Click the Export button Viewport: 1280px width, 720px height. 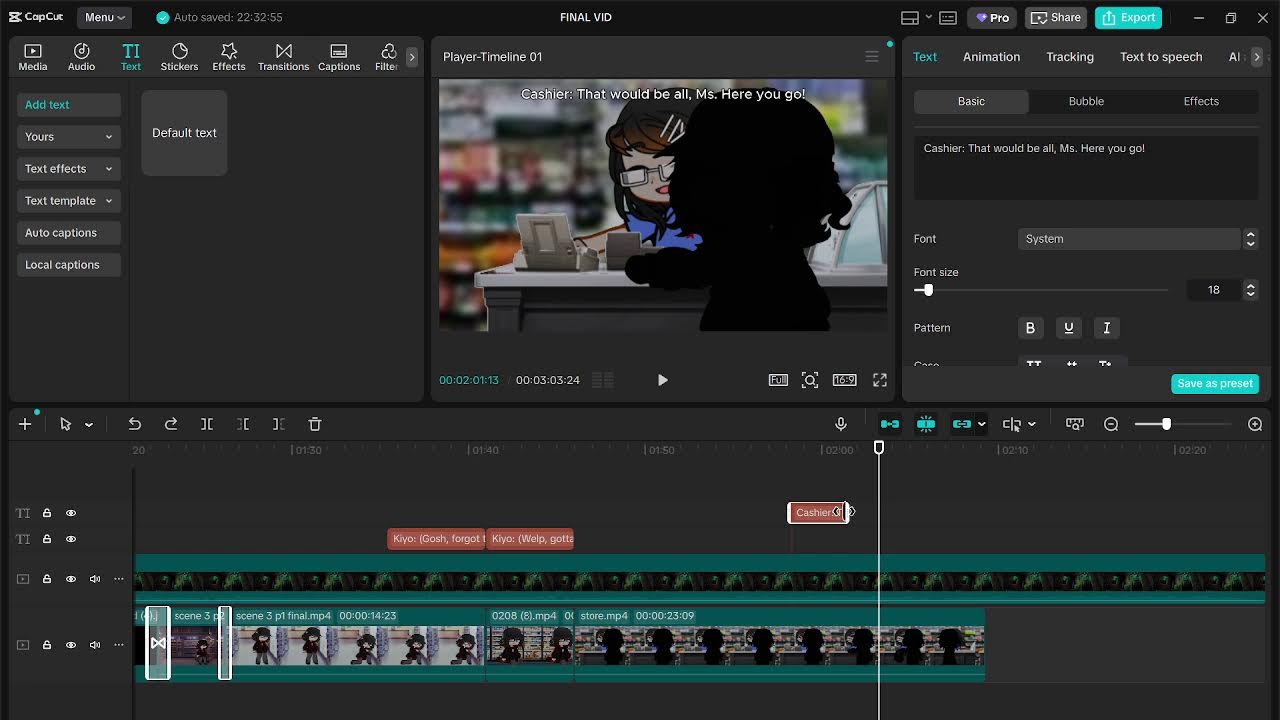(x=1128, y=17)
